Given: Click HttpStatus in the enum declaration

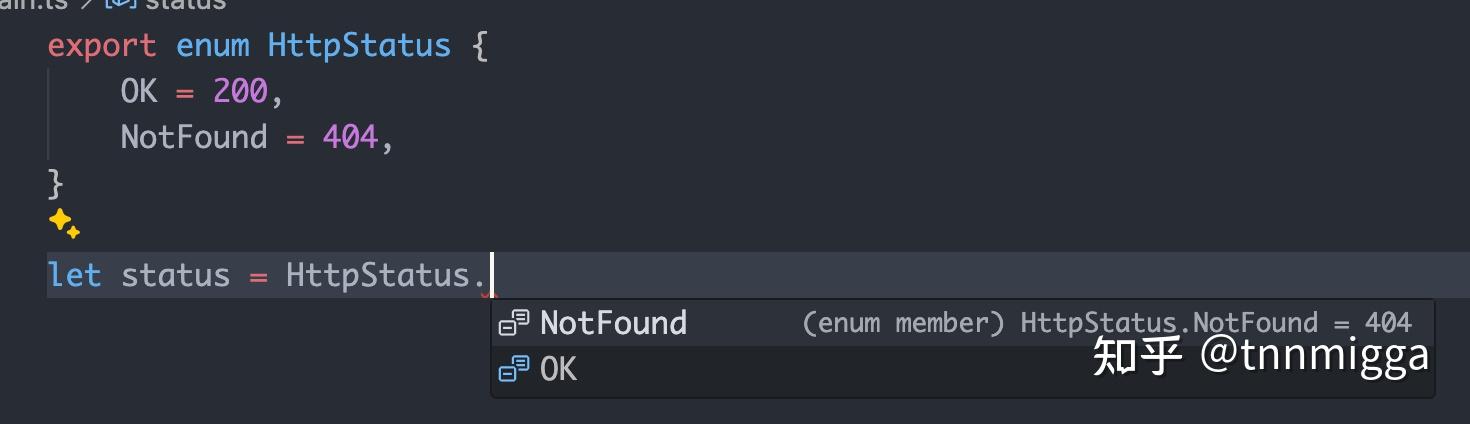Looking at the screenshot, I should pyautogui.click(x=359, y=46).
